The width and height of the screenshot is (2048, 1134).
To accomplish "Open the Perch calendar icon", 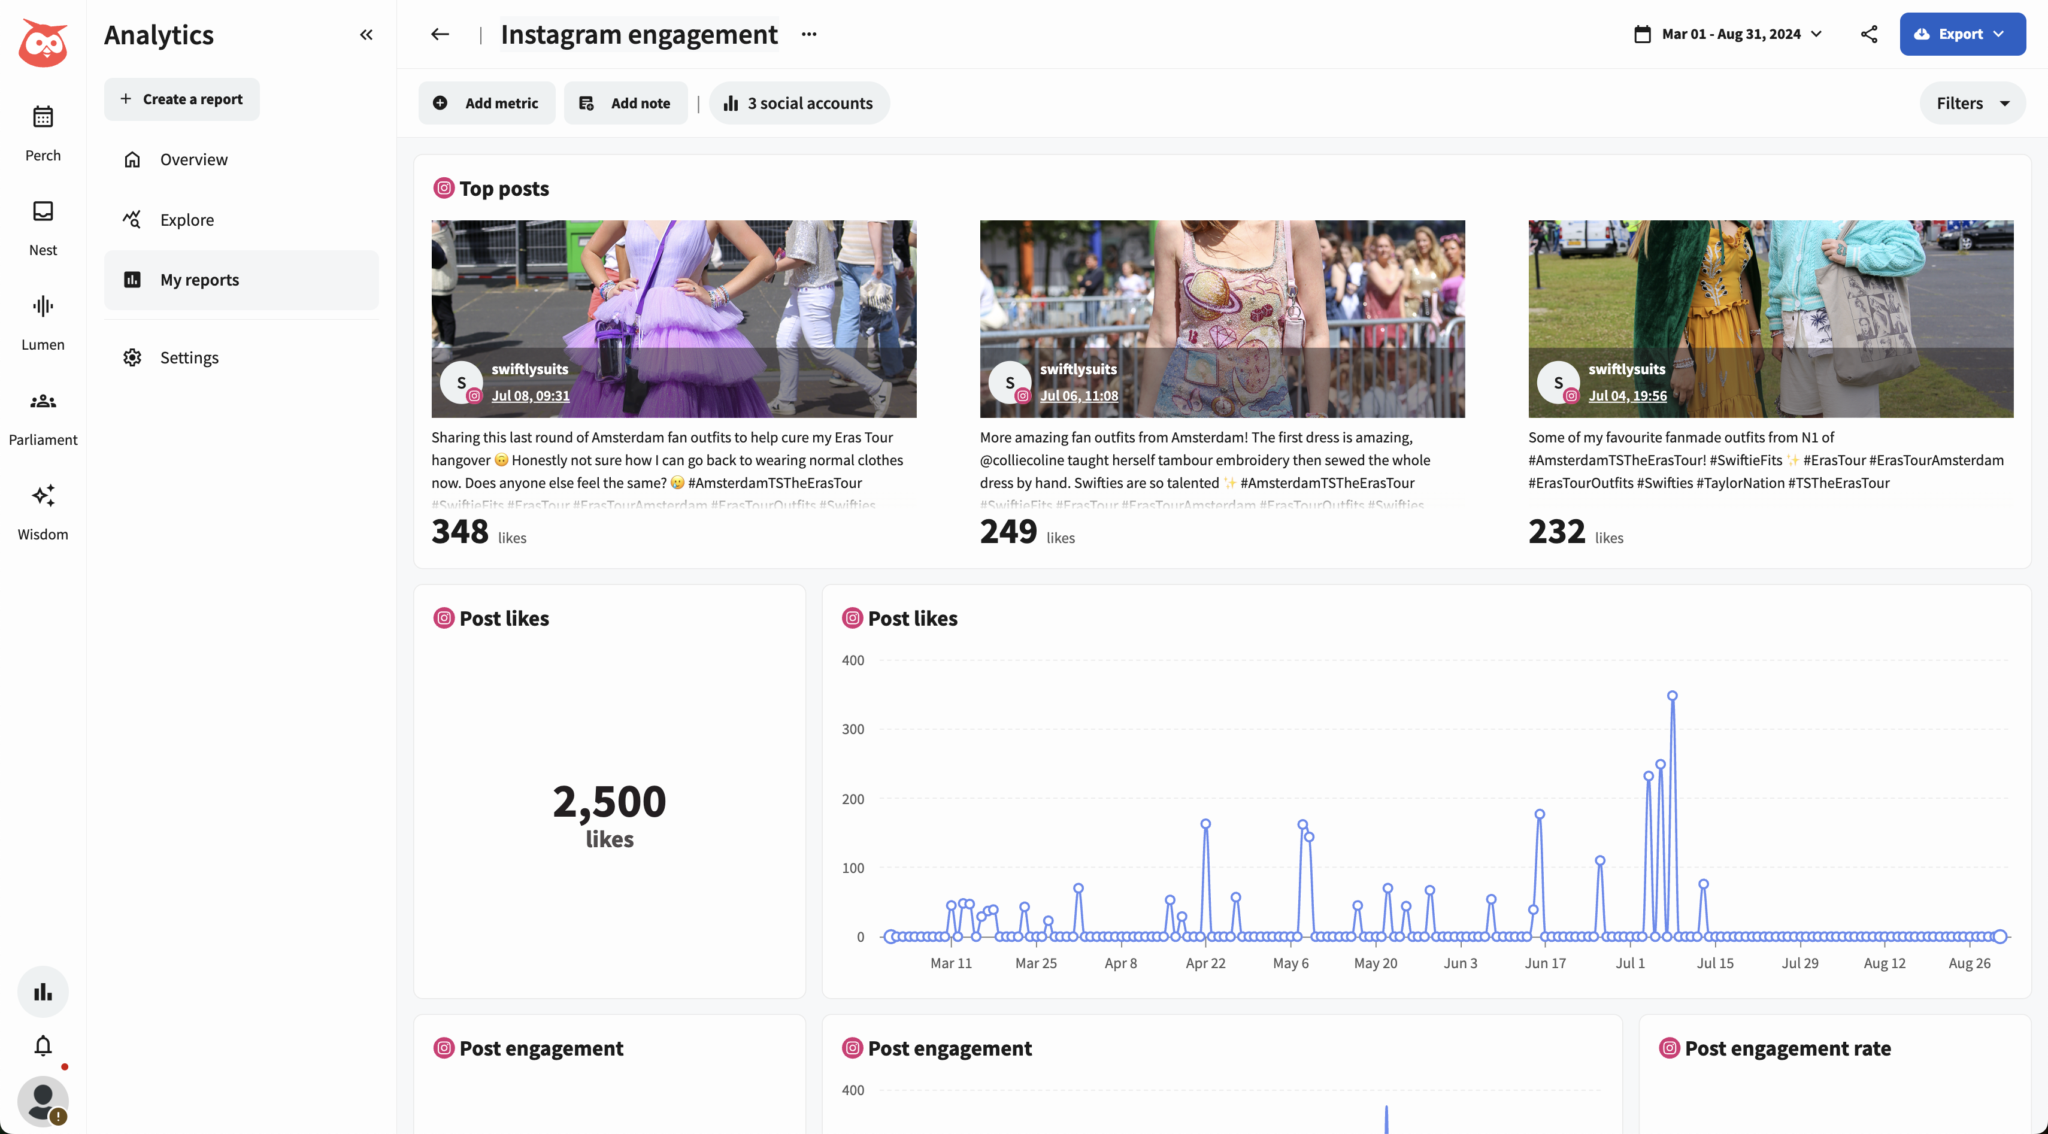I will pyautogui.click(x=43, y=117).
